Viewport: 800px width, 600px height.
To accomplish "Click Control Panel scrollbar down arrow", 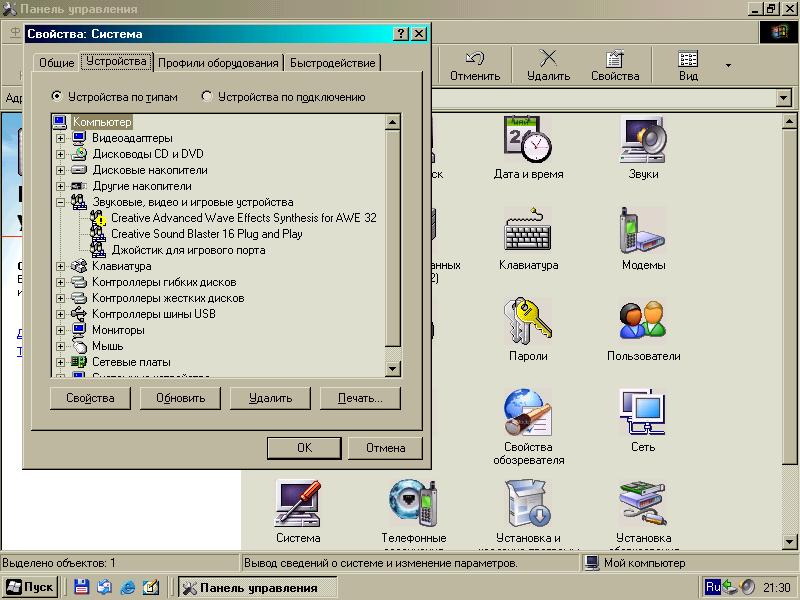I will (x=789, y=542).
